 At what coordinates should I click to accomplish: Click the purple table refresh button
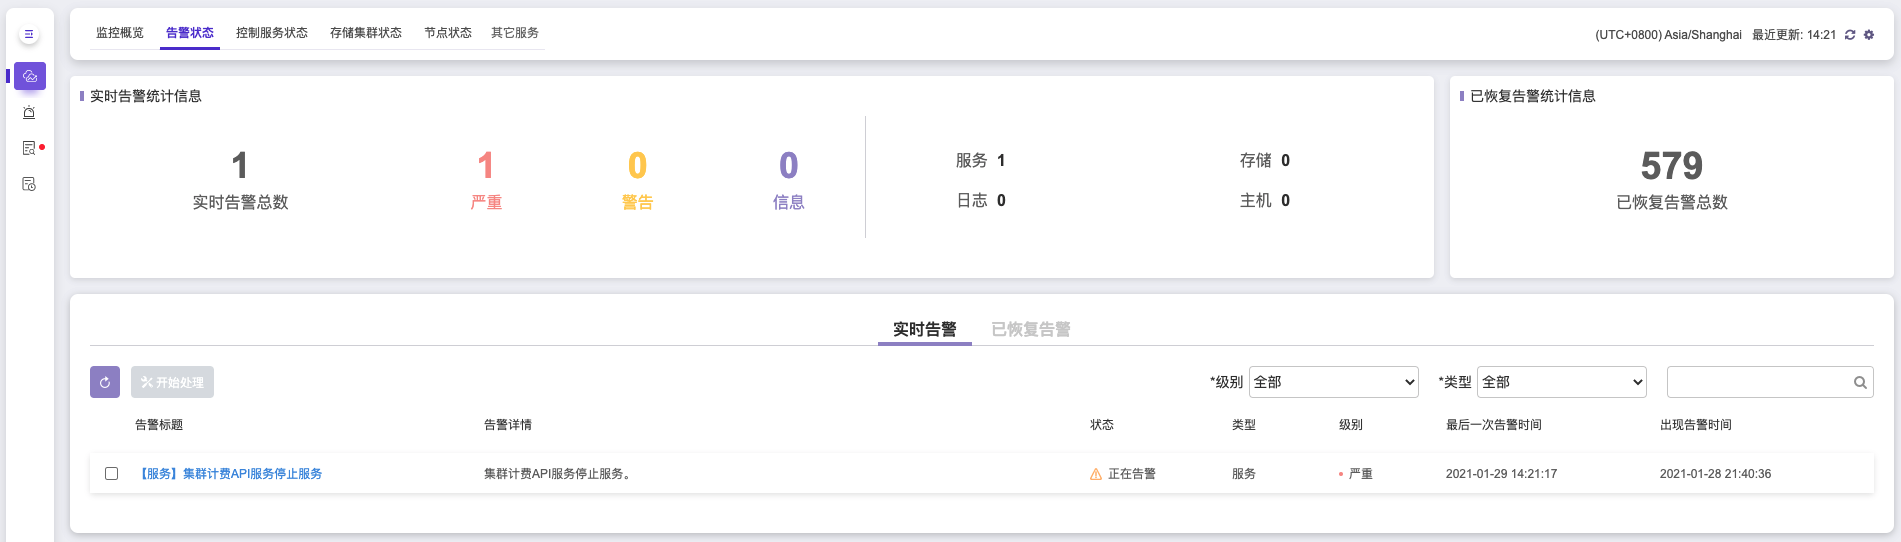(x=105, y=382)
